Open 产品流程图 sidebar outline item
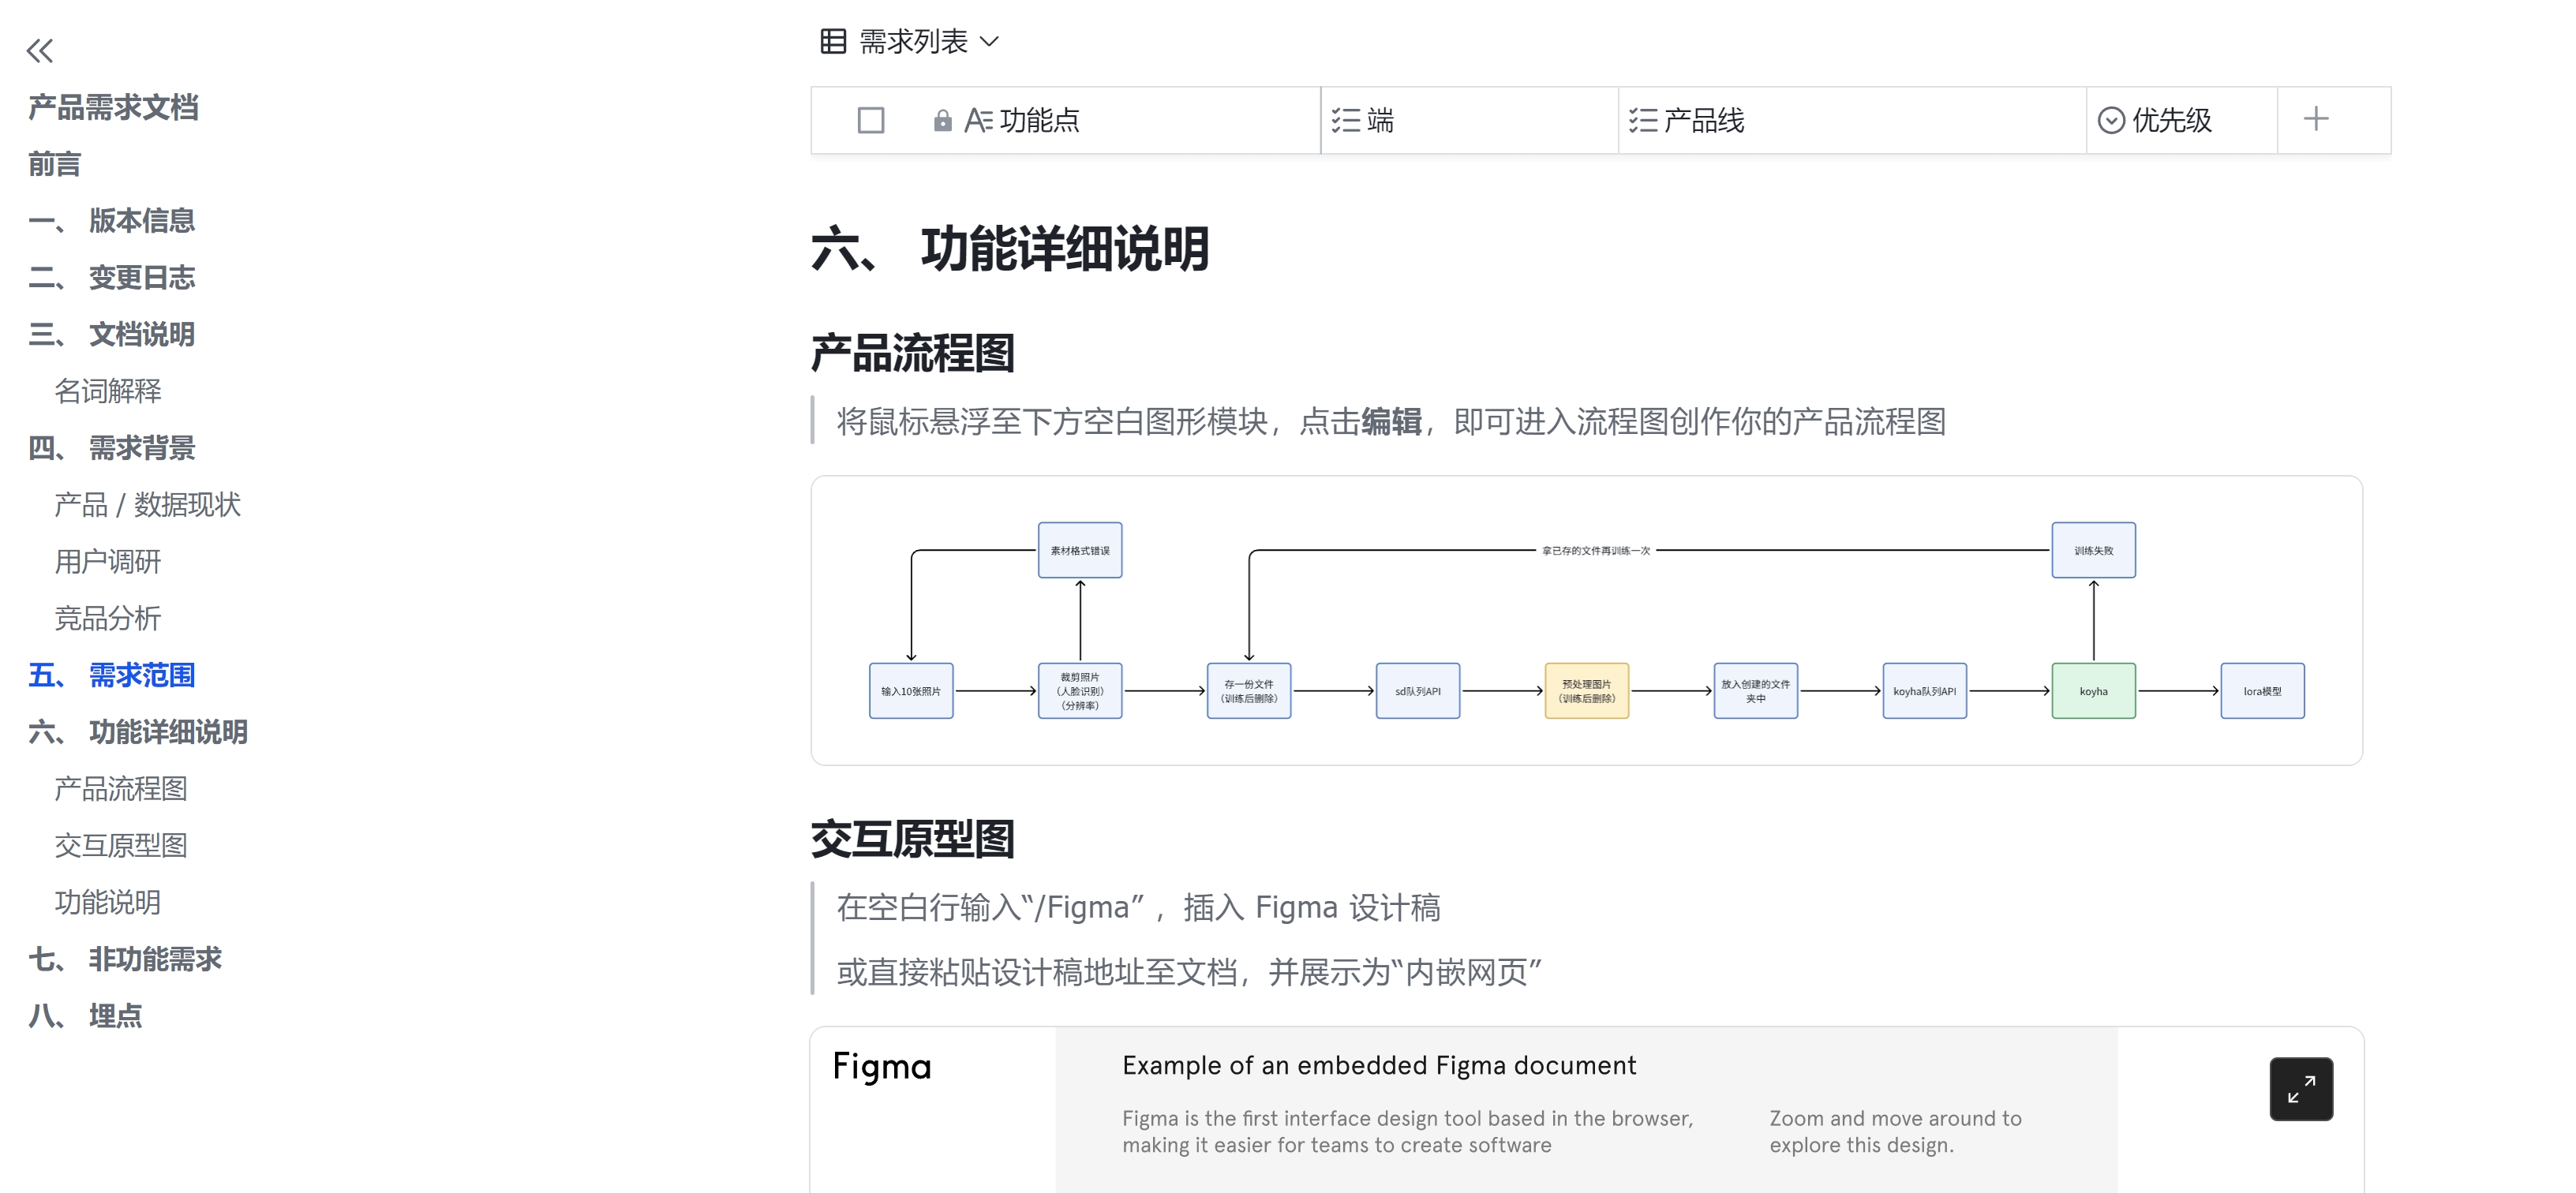This screenshot has height=1193, width=2576. point(121,789)
